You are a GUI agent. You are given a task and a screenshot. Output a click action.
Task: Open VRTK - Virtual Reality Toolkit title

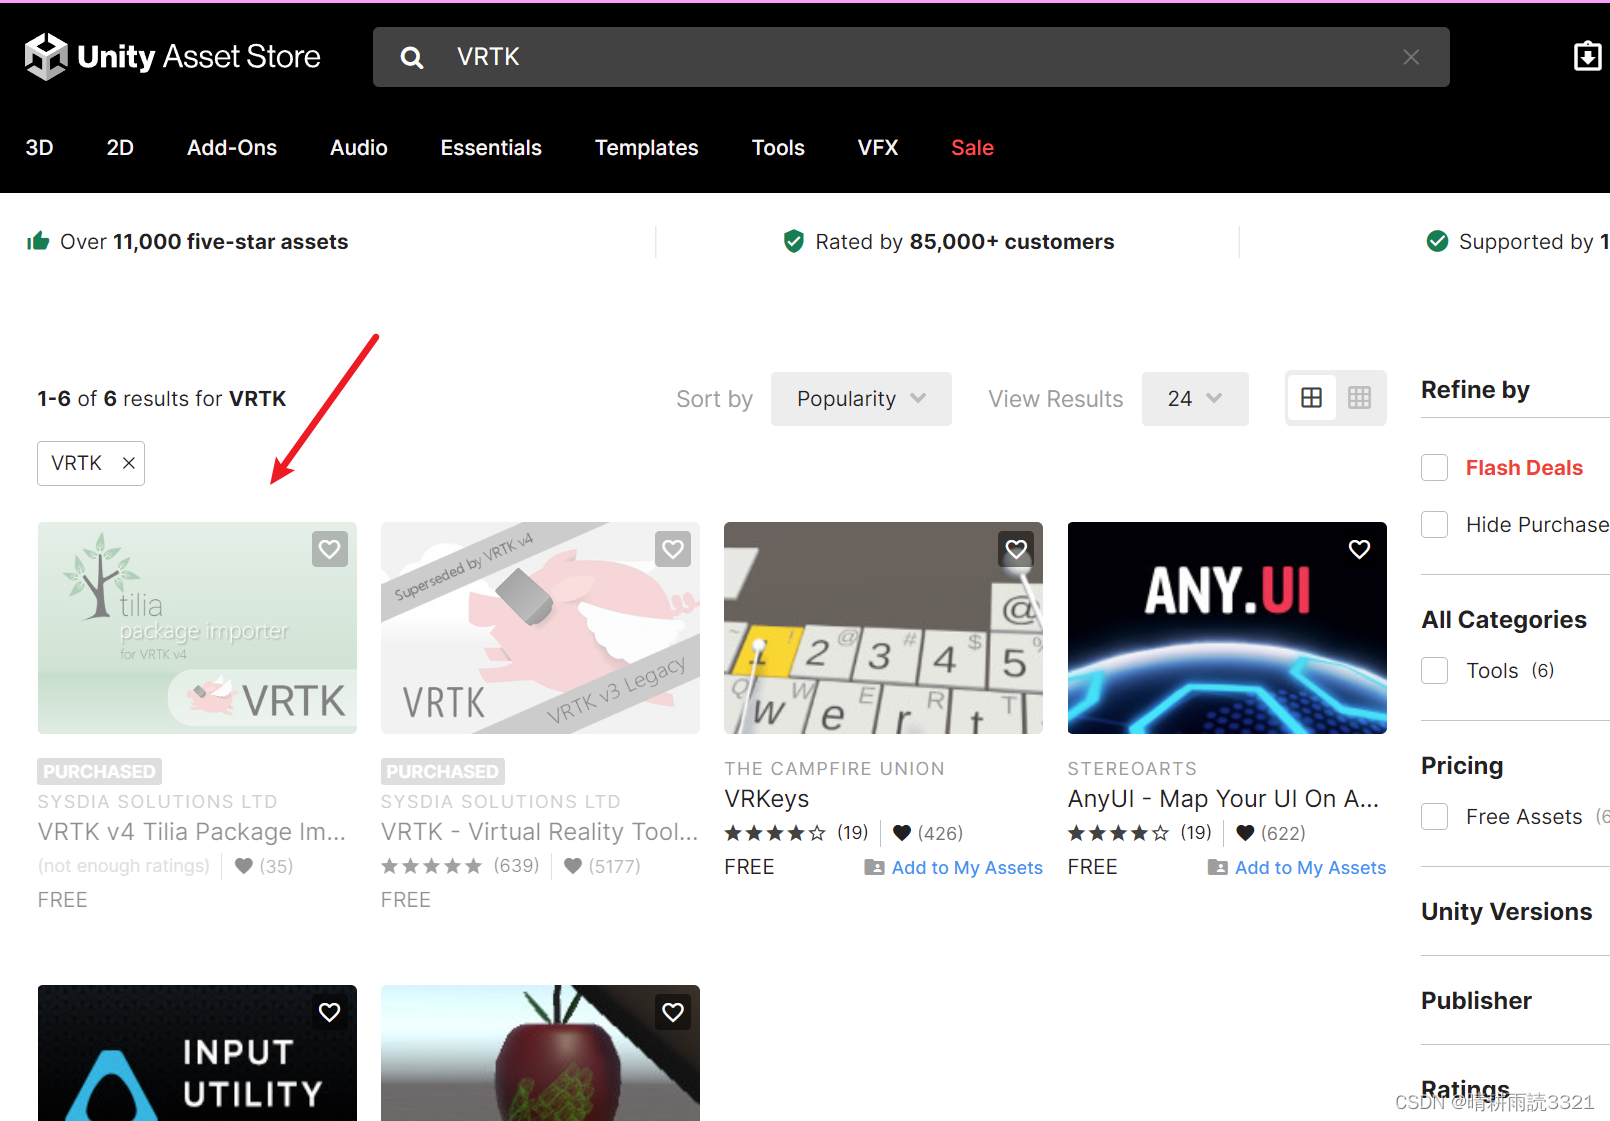tap(540, 832)
